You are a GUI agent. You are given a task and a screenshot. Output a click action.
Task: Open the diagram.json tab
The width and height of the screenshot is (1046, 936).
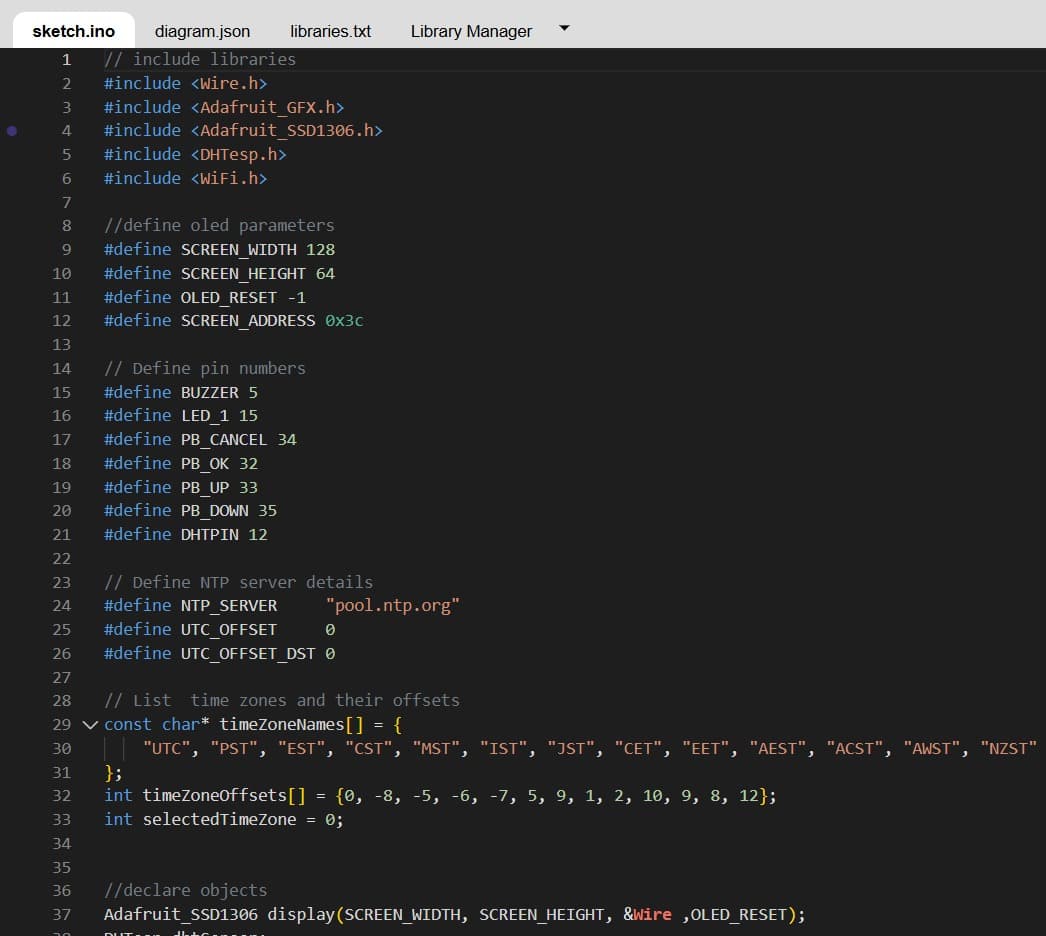point(202,31)
